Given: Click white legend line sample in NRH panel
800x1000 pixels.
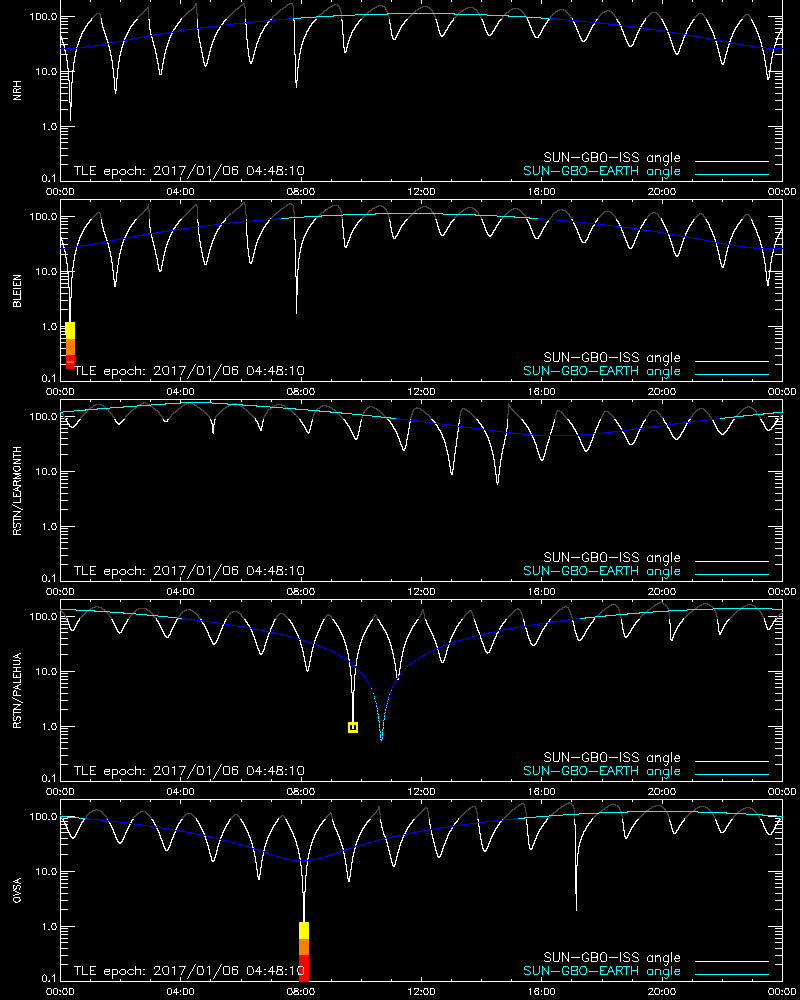Looking at the screenshot, I should 732,161.
